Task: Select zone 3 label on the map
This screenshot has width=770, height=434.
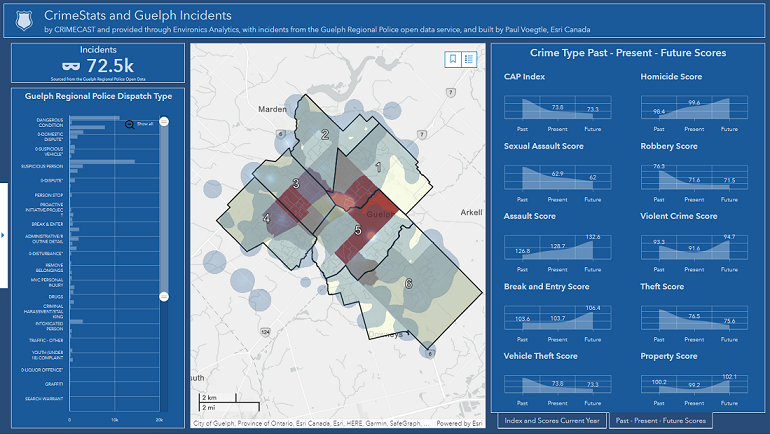Action: [296, 184]
